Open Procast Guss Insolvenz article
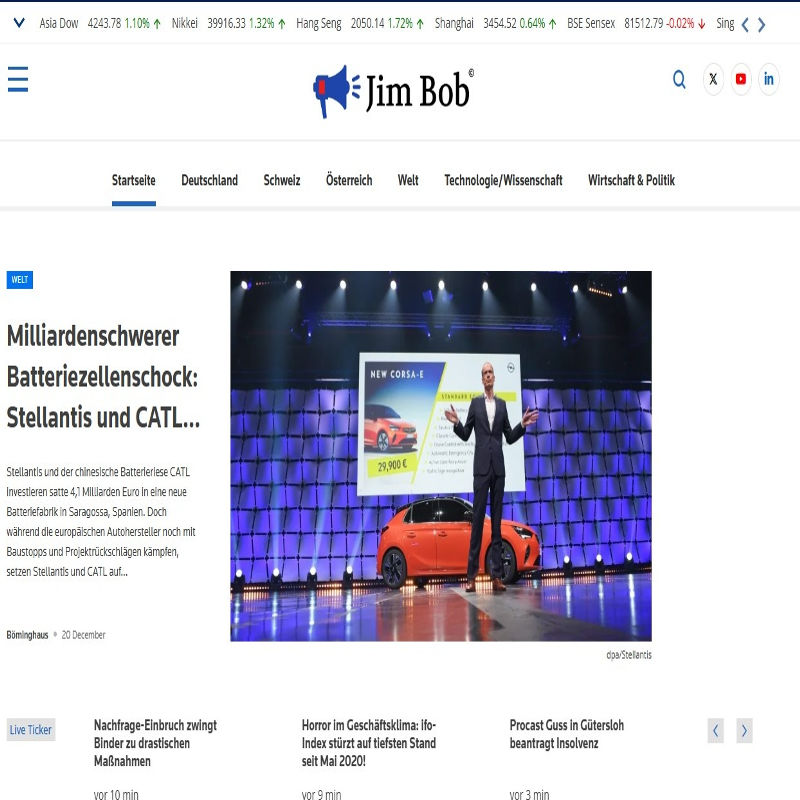The image size is (800, 800). coord(566,734)
